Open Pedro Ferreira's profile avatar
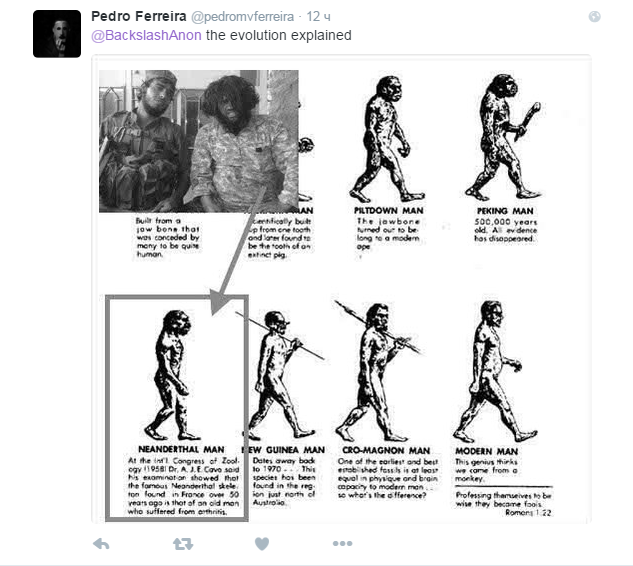The height and width of the screenshot is (566, 633). [57, 34]
